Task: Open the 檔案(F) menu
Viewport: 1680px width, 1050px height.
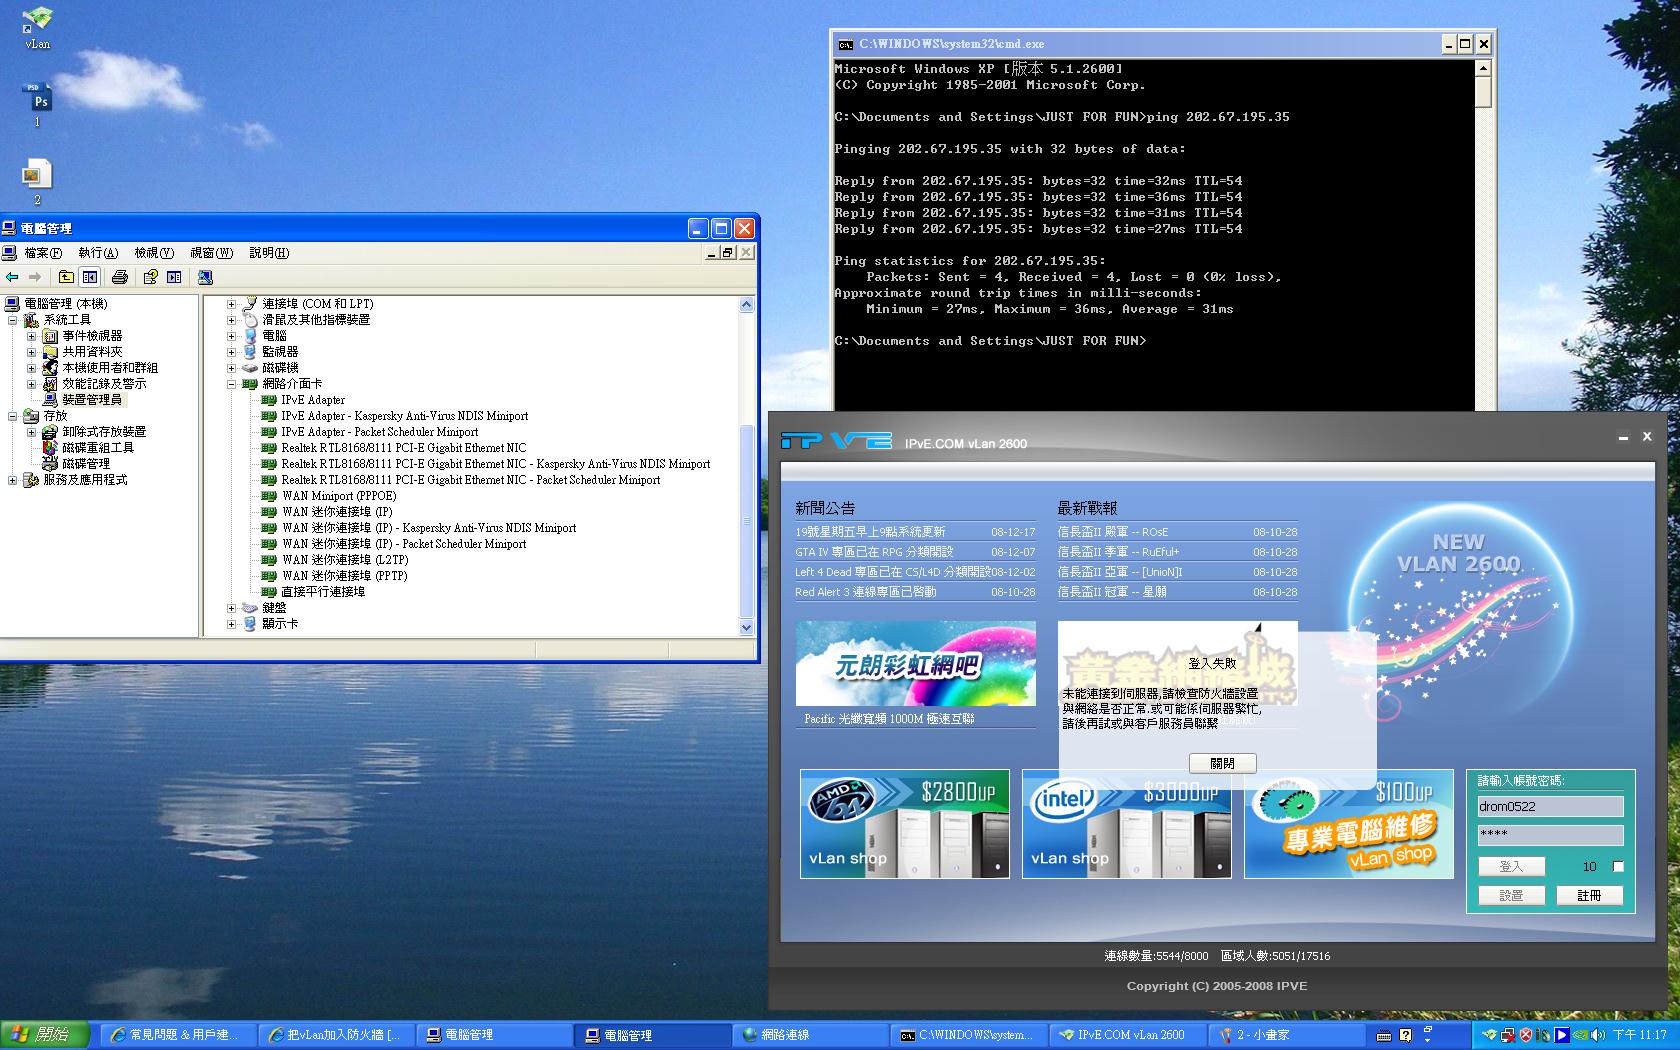Action: pyautogui.click(x=42, y=253)
